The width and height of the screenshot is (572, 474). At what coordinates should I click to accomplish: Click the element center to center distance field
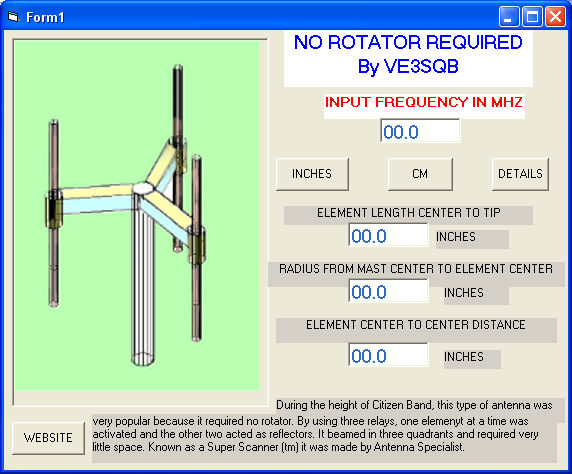pos(388,355)
